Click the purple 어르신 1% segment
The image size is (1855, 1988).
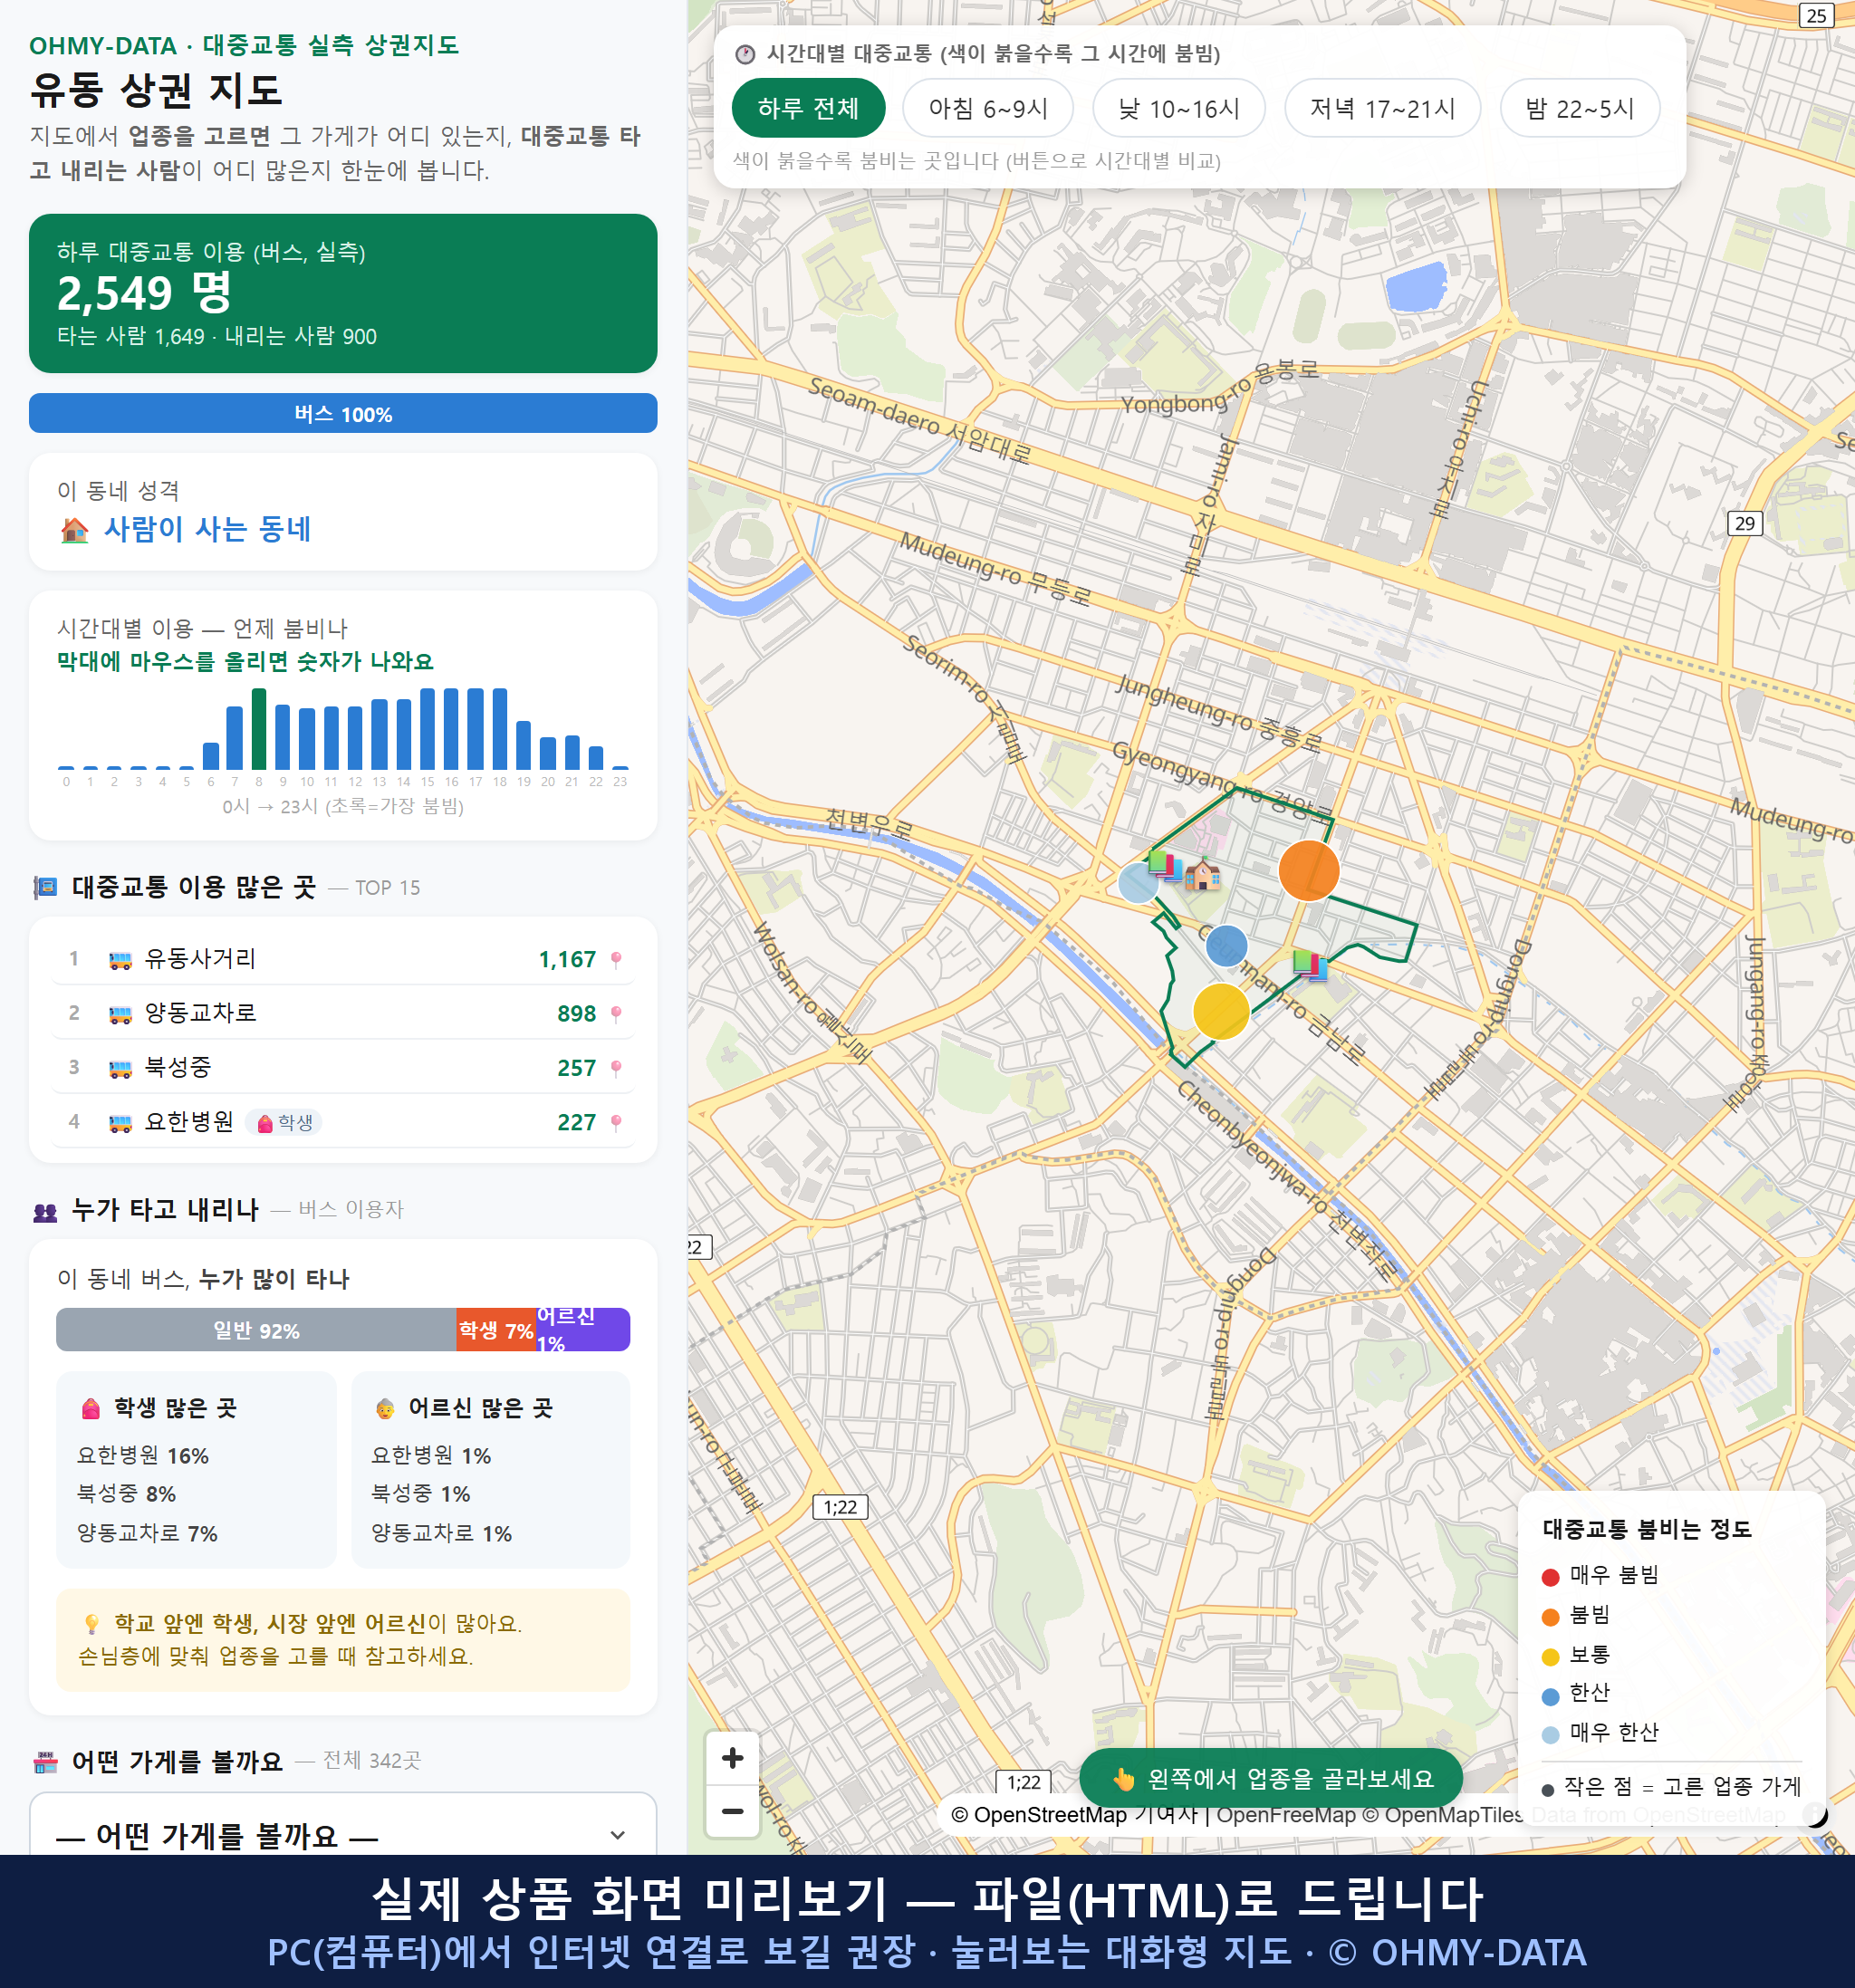(x=583, y=1330)
